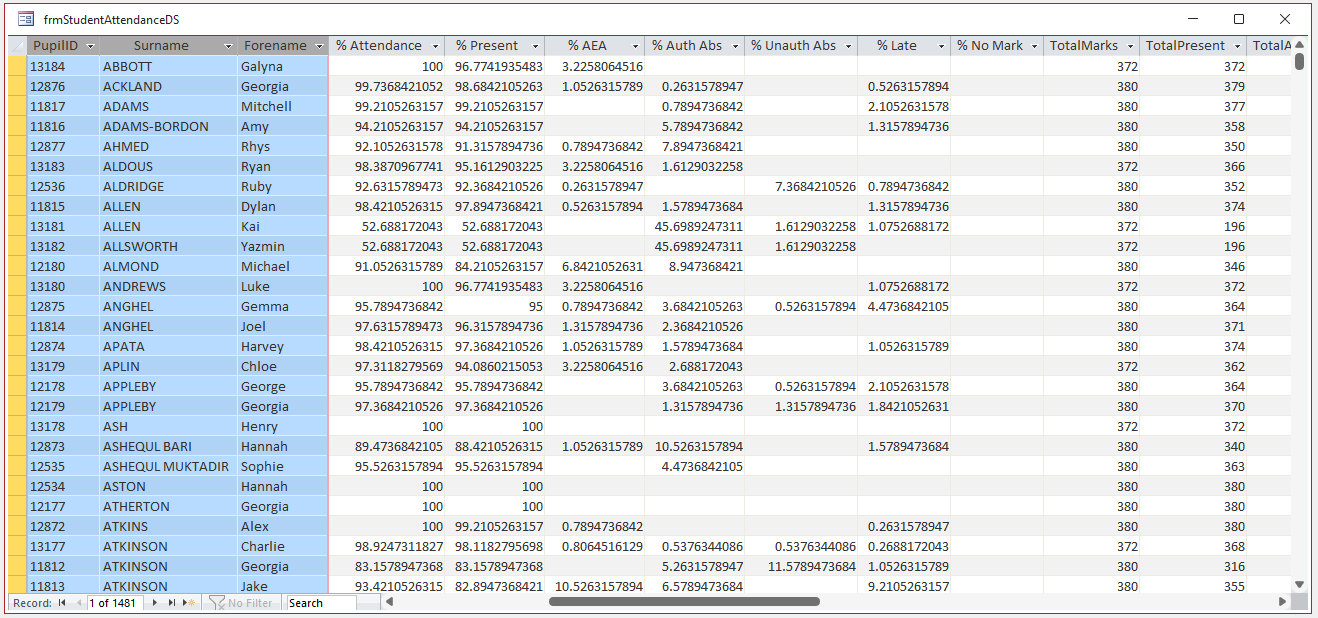Go to the first record
The width and height of the screenshot is (1318, 618).
tap(62, 603)
